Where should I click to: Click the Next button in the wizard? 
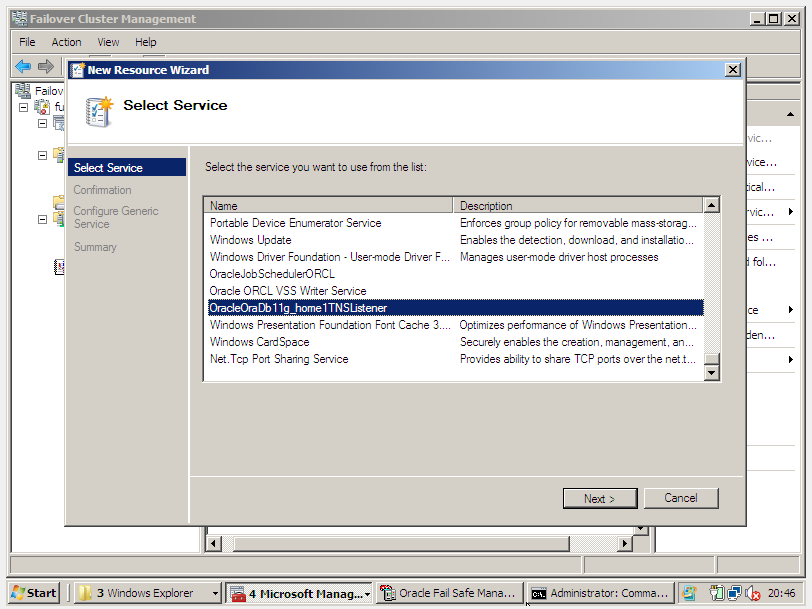point(600,498)
